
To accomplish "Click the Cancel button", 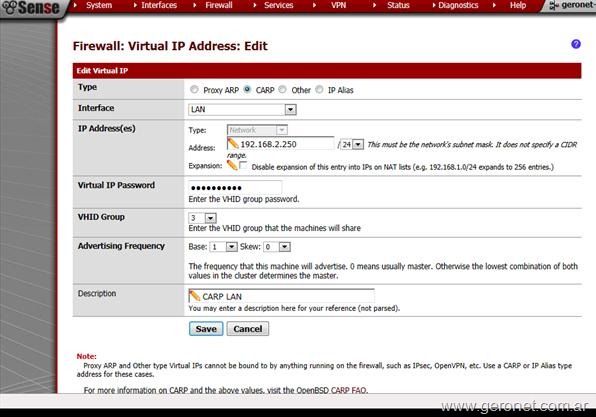I will coord(248,329).
